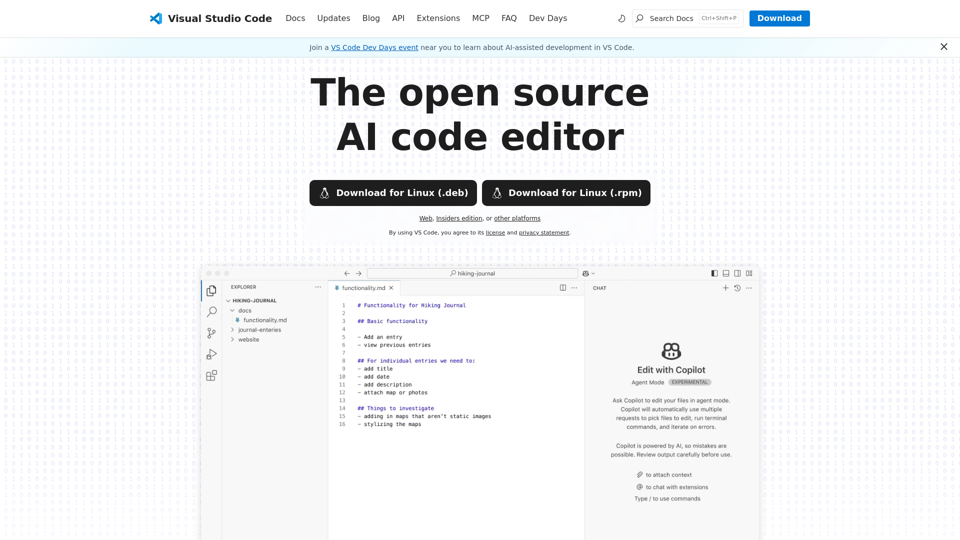
Task: Click split editor icon beside functionality.md tab
Action: click(x=563, y=288)
